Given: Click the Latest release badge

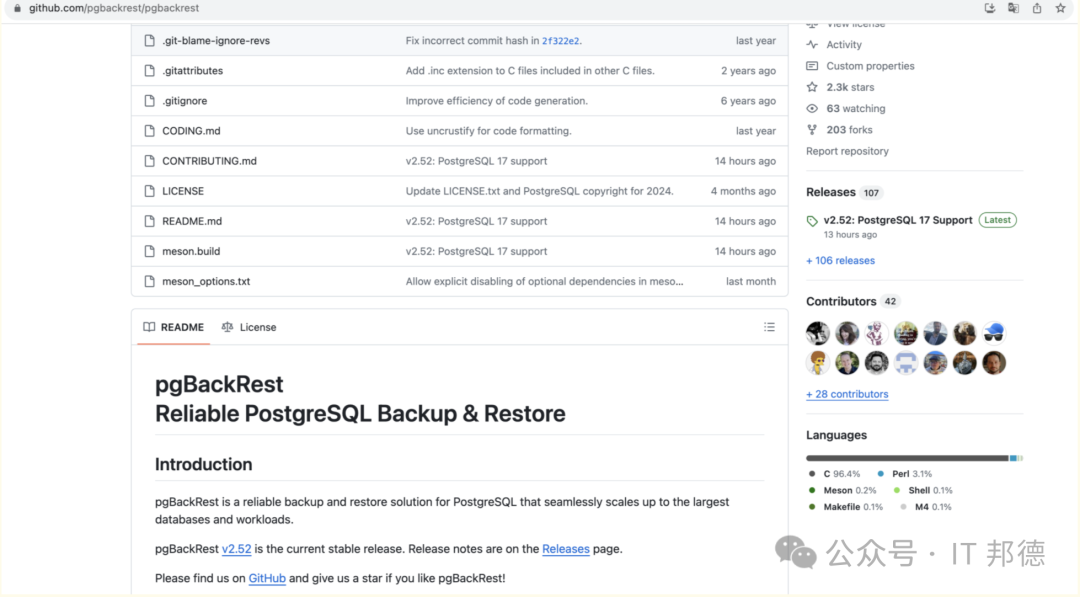Looking at the screenshot, I should [x=997, y=220].
